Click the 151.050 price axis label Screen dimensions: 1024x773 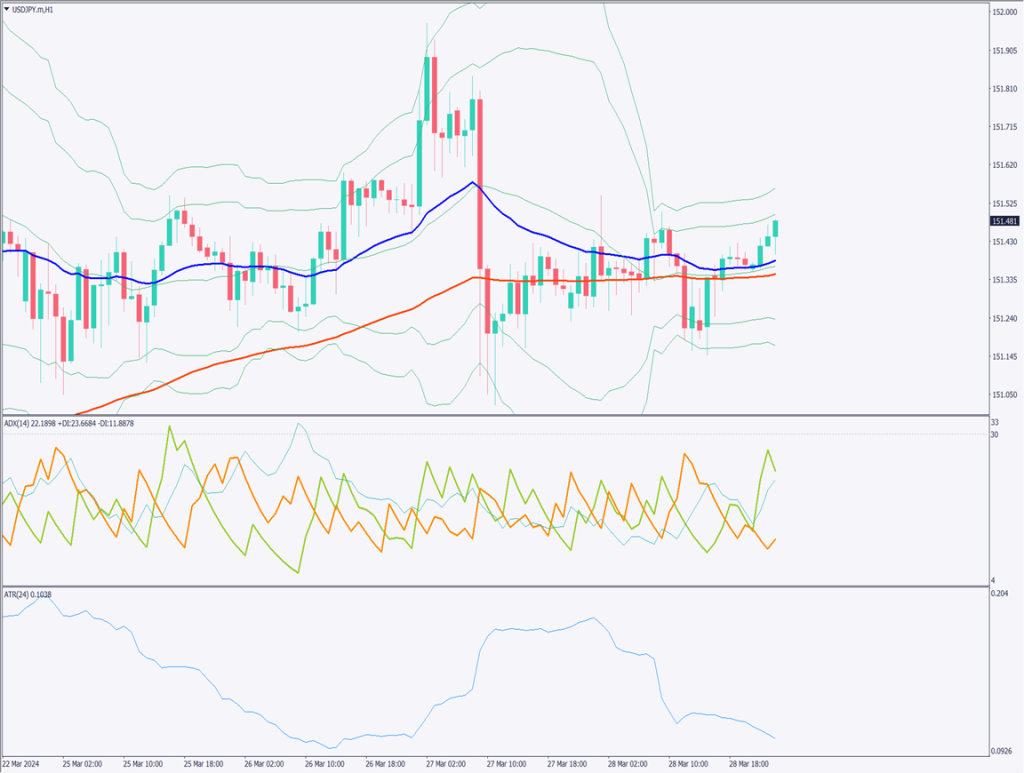coord(1004,394)
